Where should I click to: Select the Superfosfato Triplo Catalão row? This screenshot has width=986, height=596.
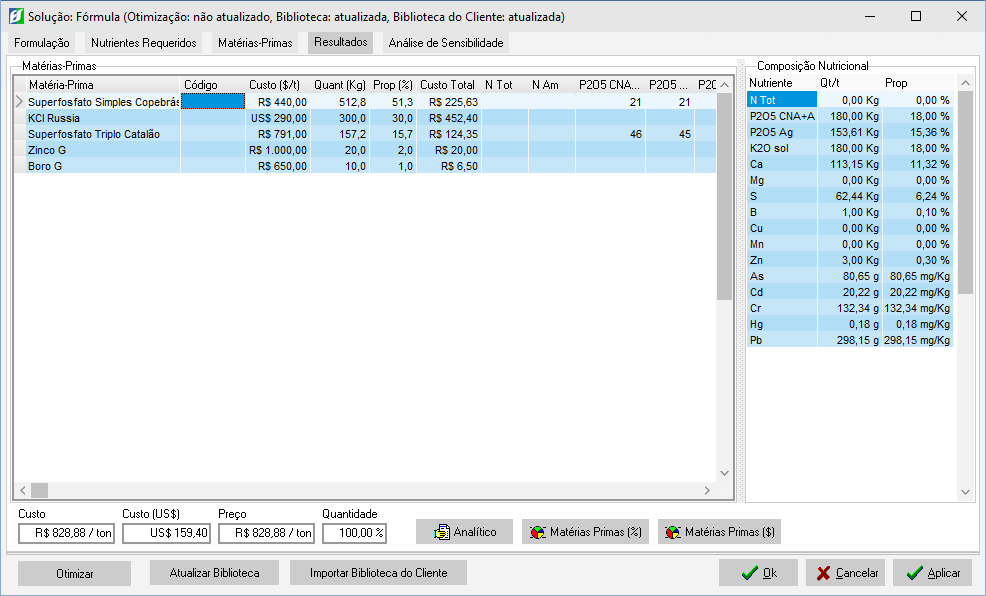(x=365, y=134)
